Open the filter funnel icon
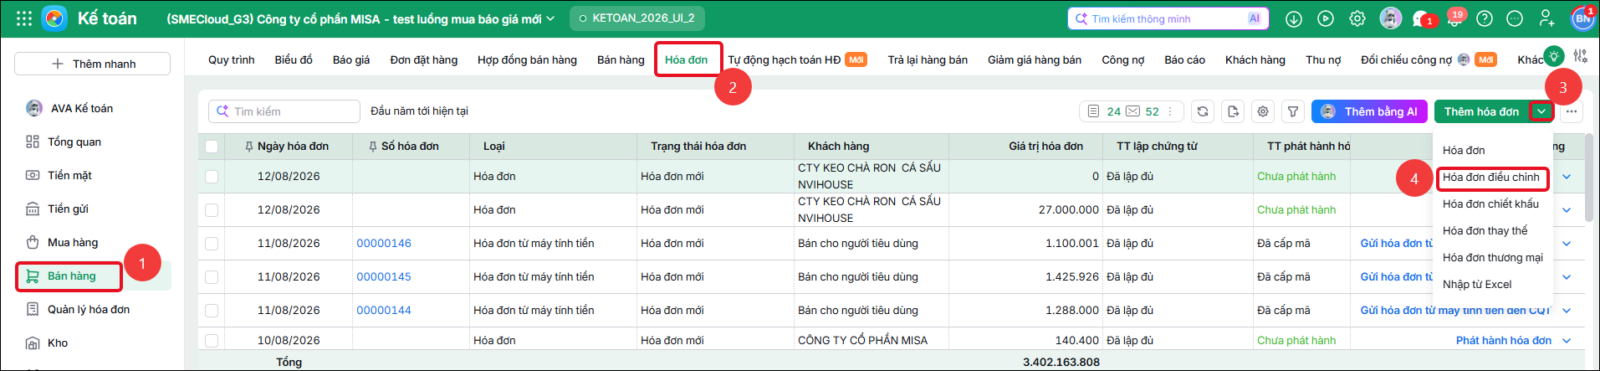 pos(1293,111)
